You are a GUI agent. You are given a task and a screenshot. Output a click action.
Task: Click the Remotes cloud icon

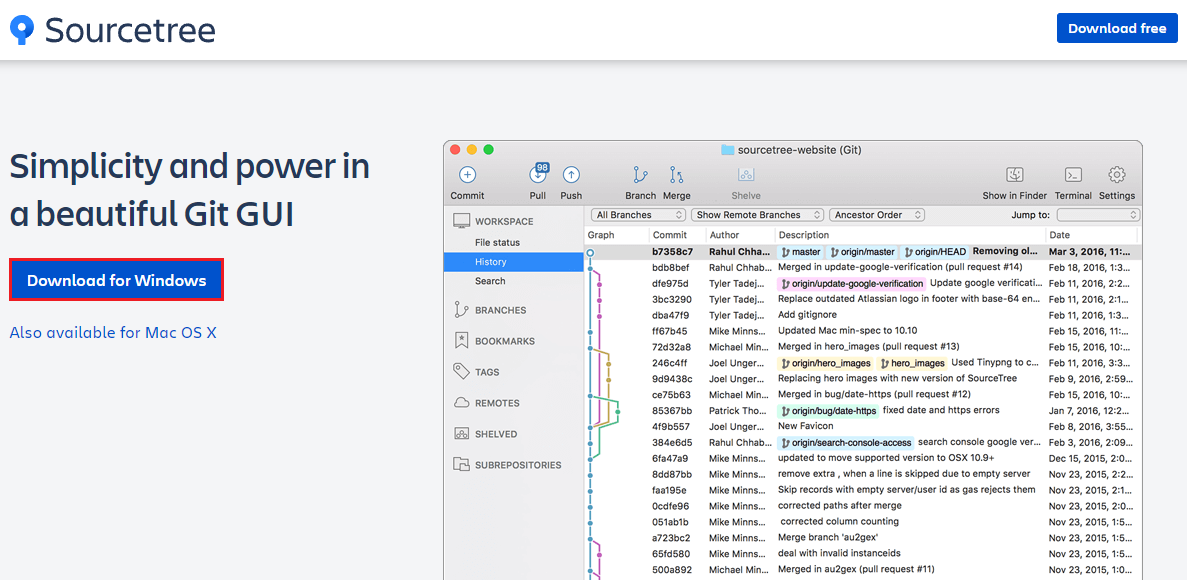(461, 403)
